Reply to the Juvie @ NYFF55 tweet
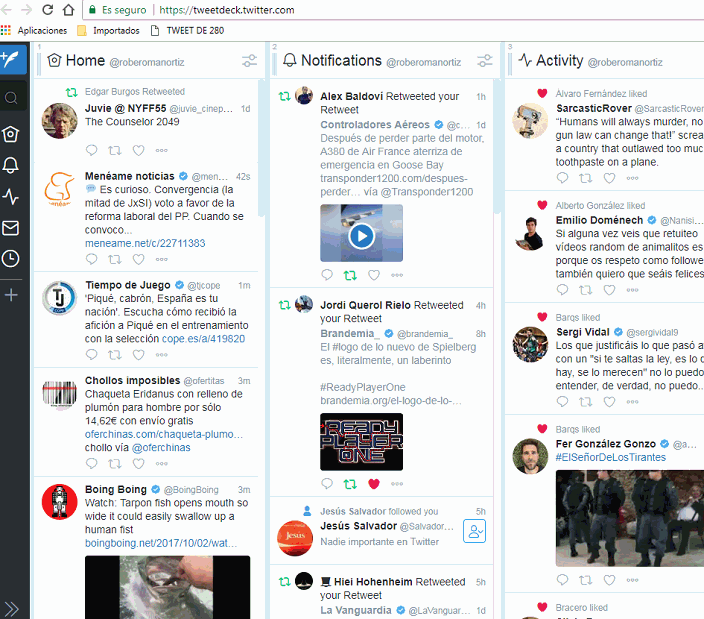The height and width of the screenshot is (619, 704). (92, 150)
